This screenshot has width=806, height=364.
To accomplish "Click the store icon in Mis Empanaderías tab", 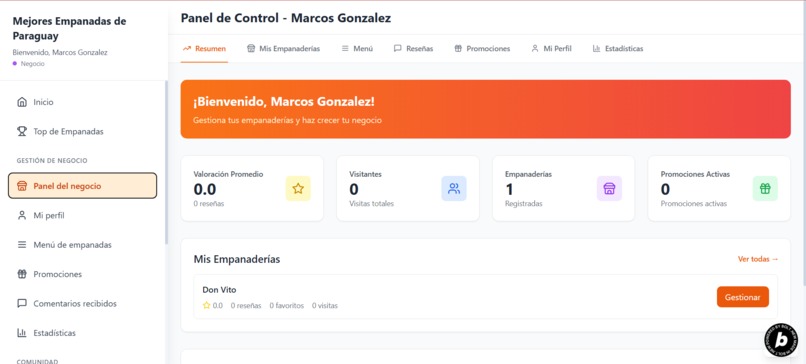I will pos(251,49).
